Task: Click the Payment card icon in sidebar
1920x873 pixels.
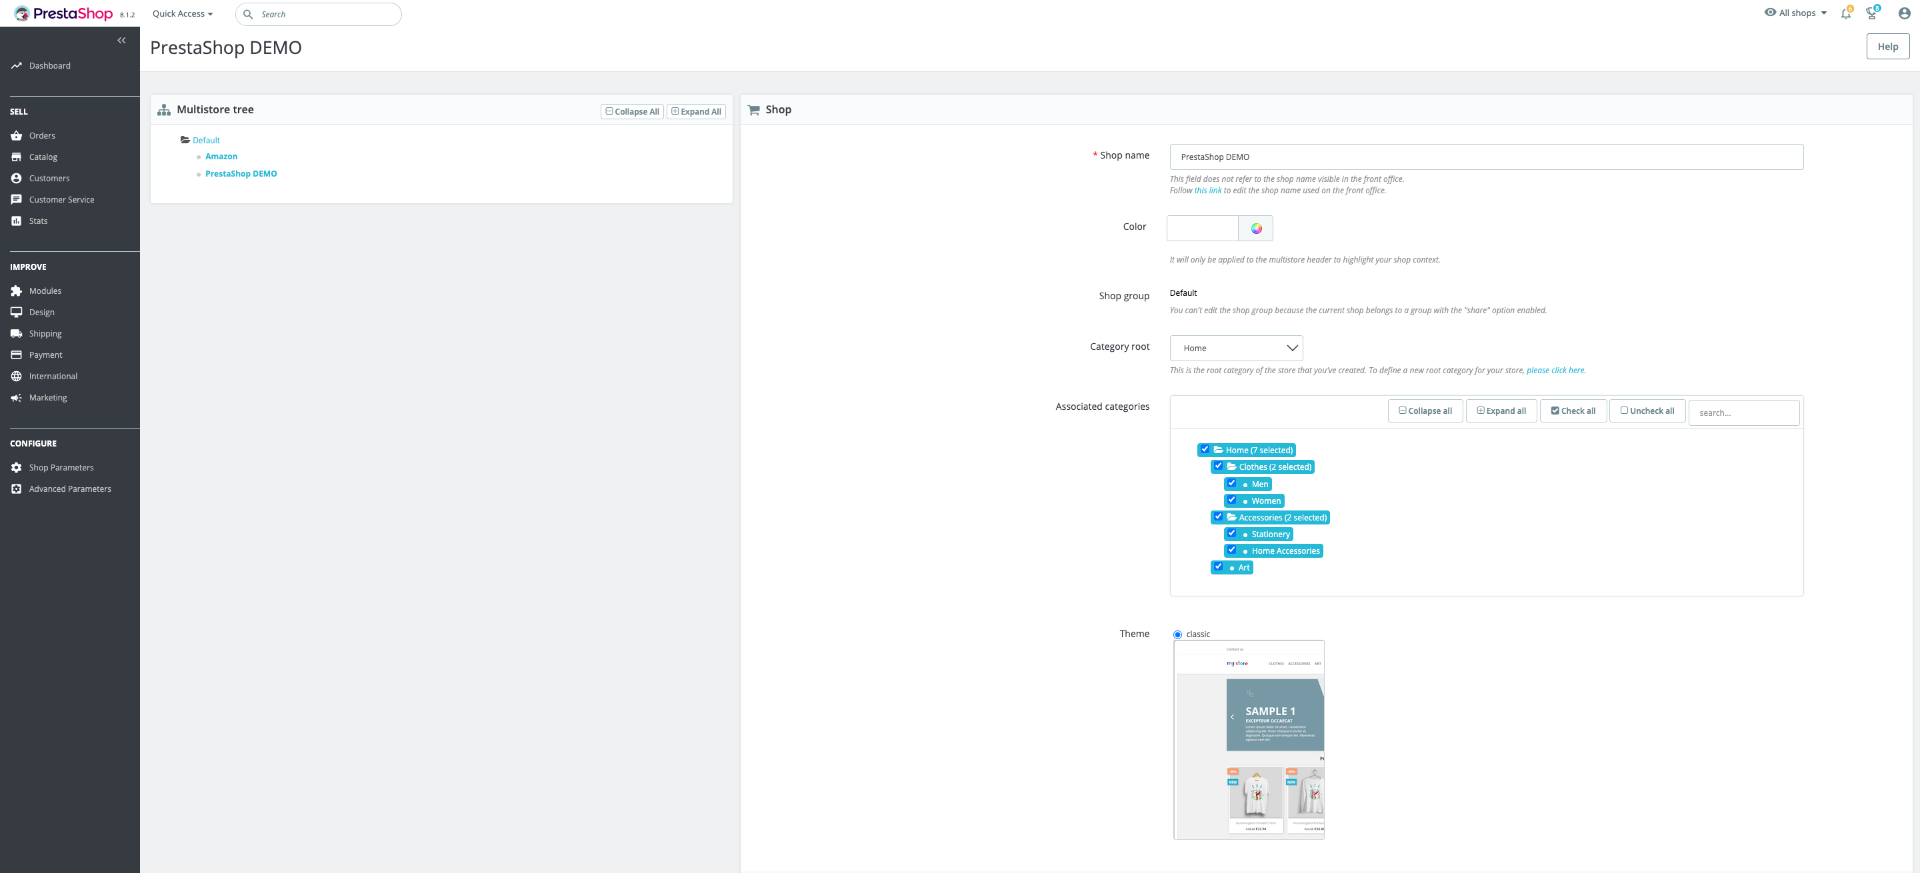Action: 16,355
